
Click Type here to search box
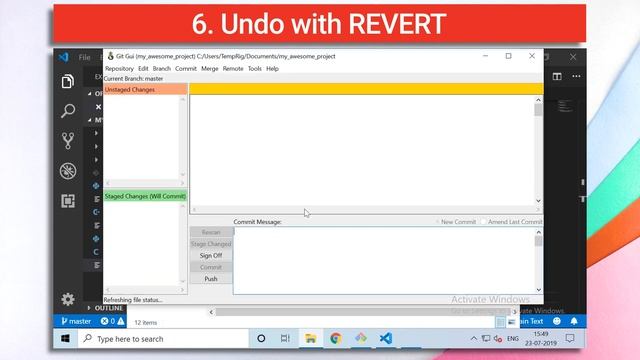[x=163, y=338]
